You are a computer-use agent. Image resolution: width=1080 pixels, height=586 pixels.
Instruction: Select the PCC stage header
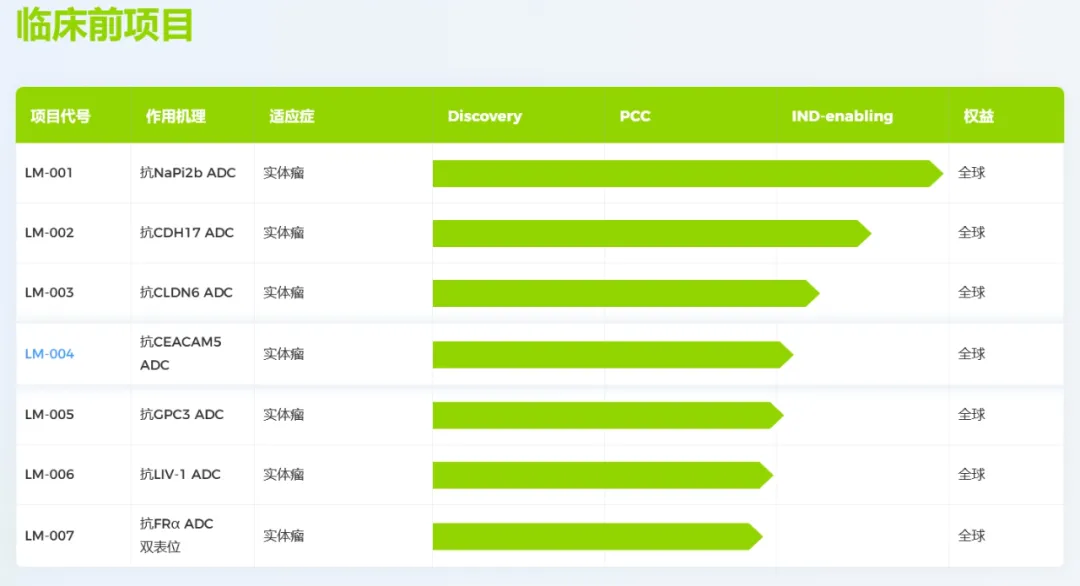[x=635, y=116]
